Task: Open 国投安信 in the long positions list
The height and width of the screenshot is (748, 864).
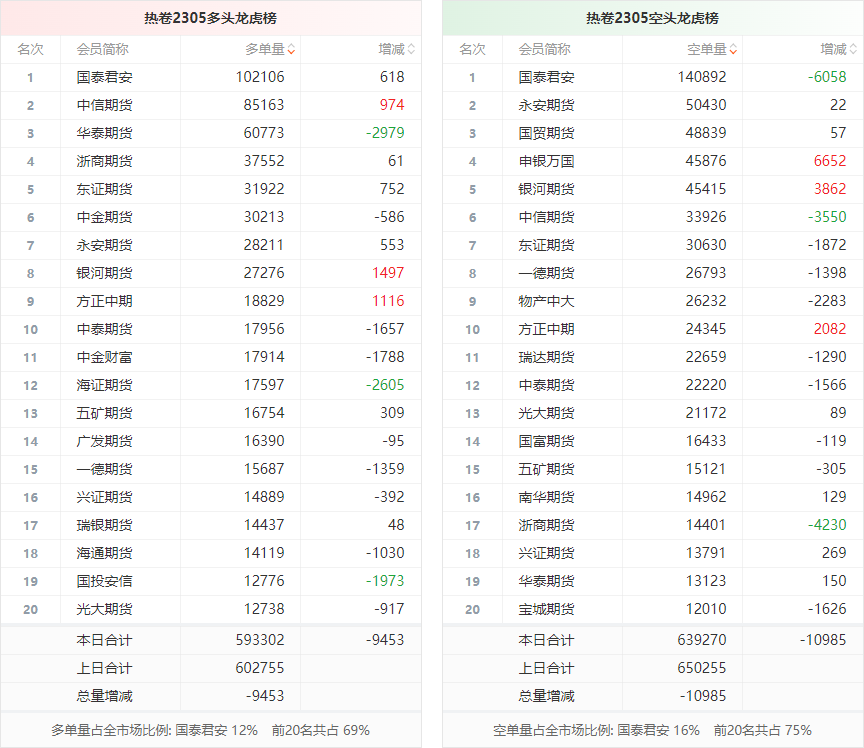Action: (x=104, y=581)
